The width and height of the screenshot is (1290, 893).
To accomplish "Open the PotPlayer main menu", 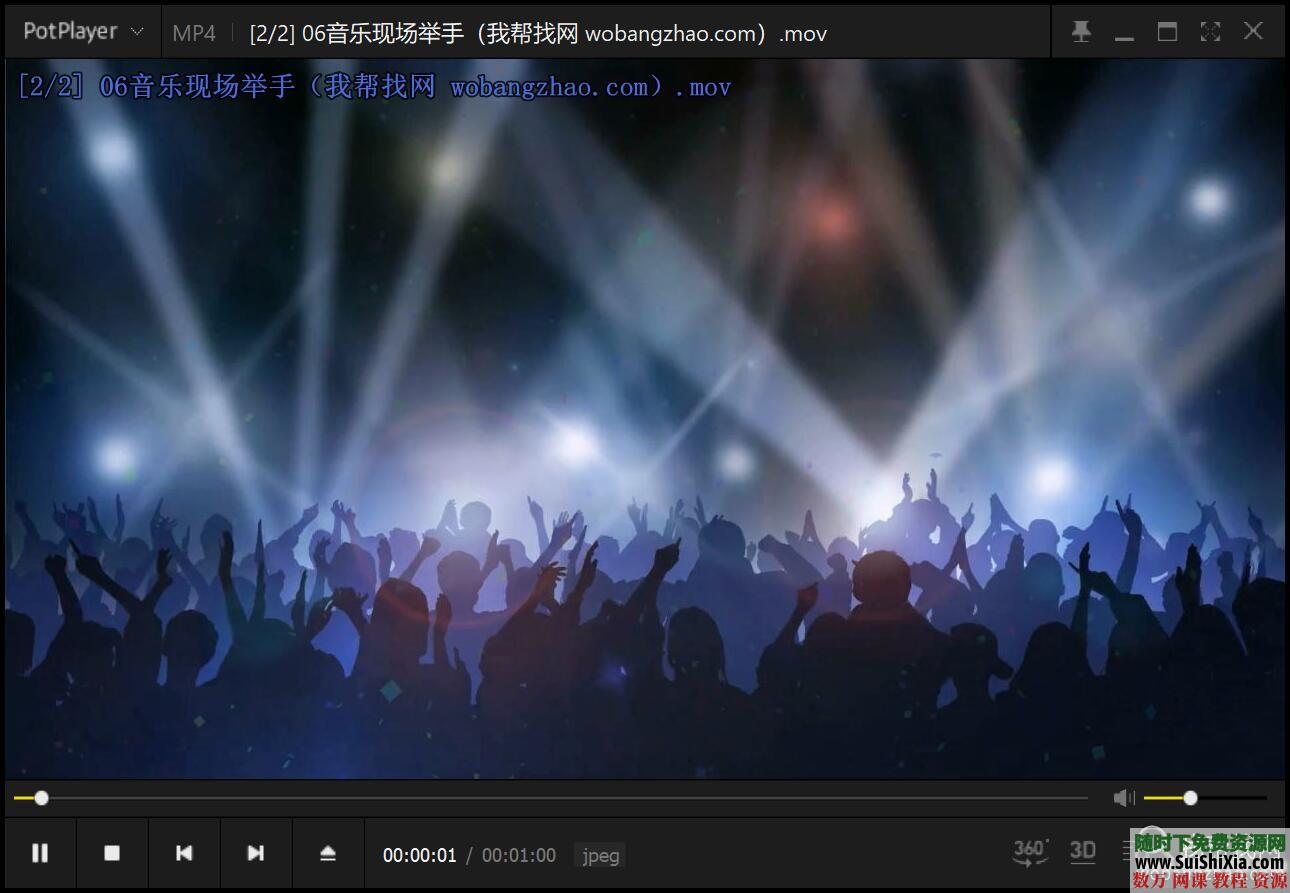I will tap(70, 31).
